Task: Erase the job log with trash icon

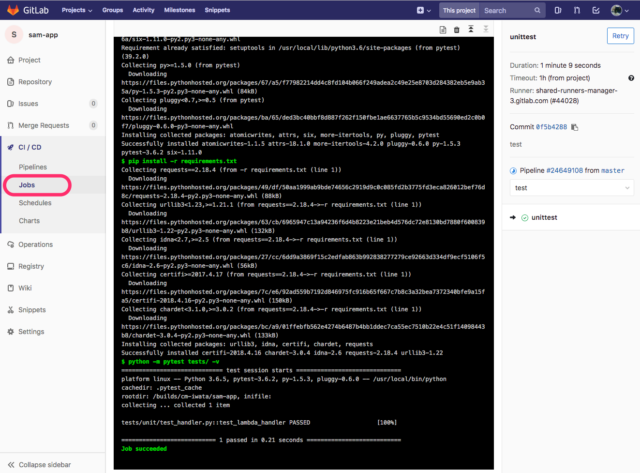Action: (x=457, y=29)
